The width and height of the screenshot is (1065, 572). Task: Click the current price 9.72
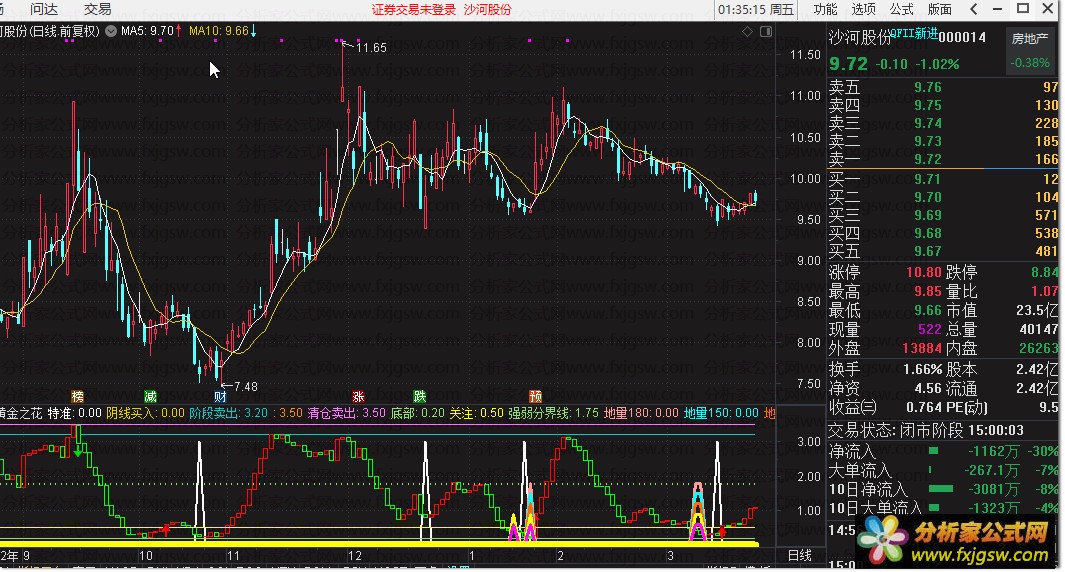click(x=848, y=64)
